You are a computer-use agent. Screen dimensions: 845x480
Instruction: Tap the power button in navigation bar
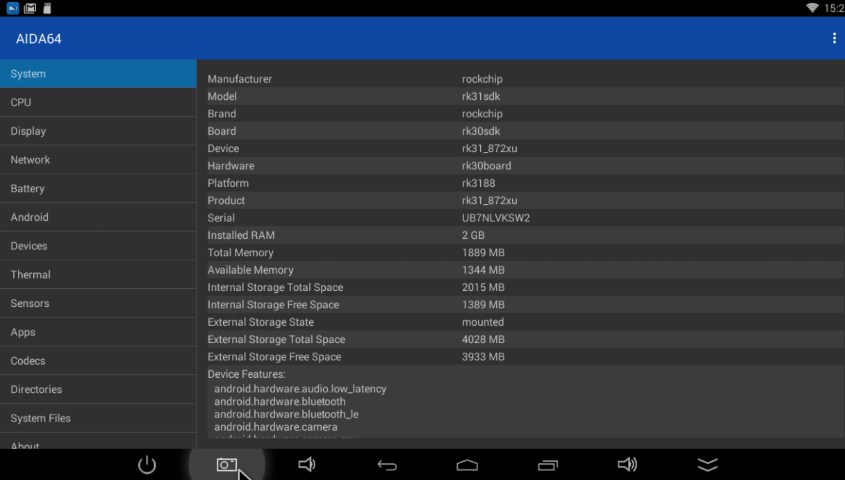point(147,464)
